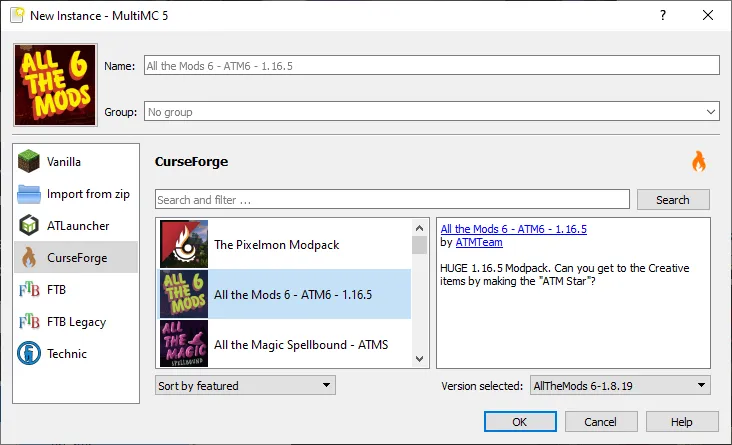The height and width of the screenshot is (445, 732).
Task: Click the modpack list scrollbar thumb
Action: click(x=419, y=245)
